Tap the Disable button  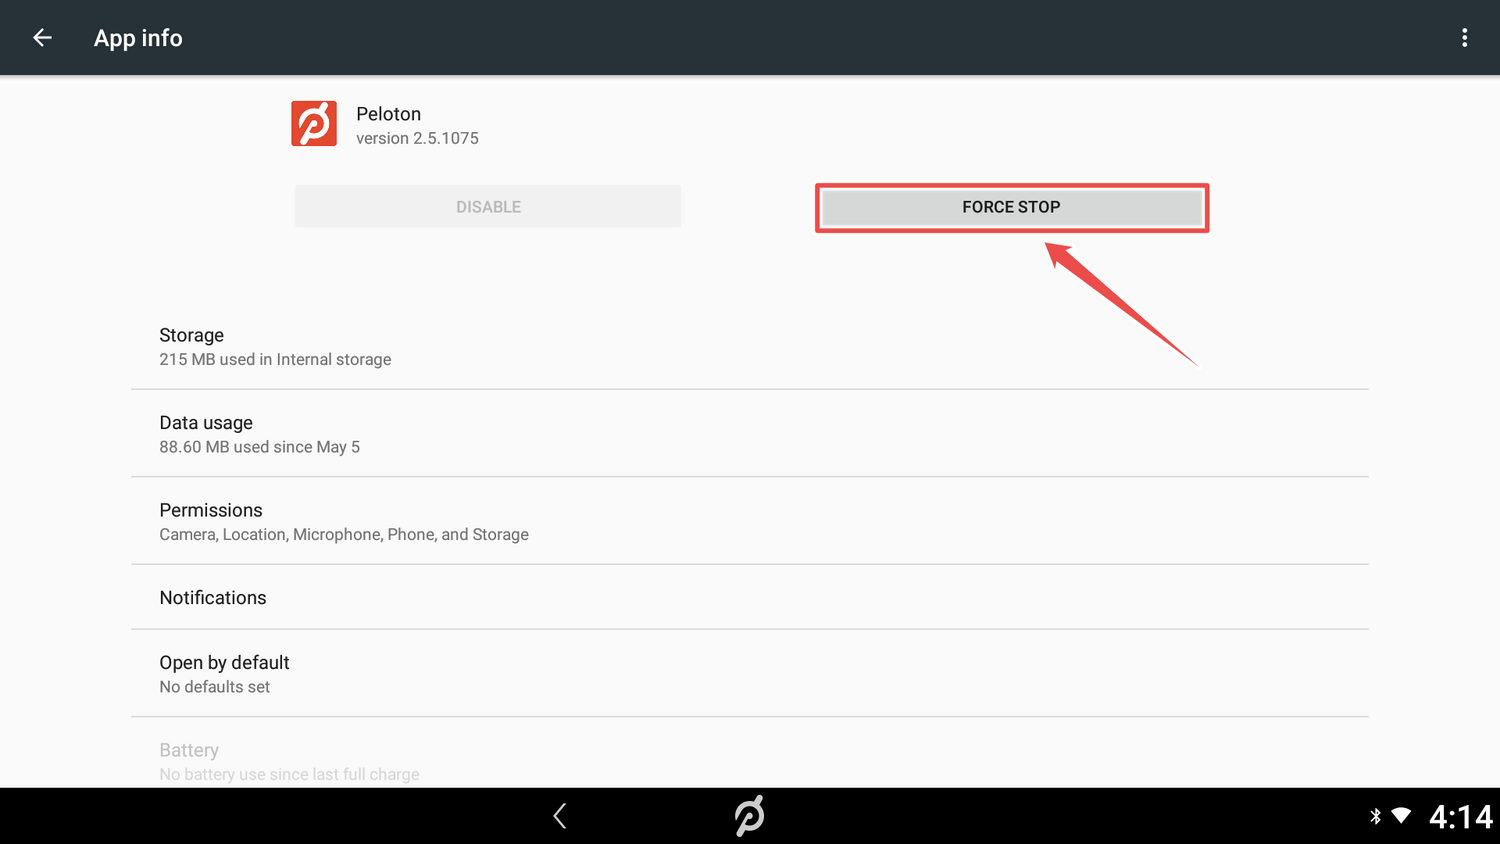(x=488, y=207)
